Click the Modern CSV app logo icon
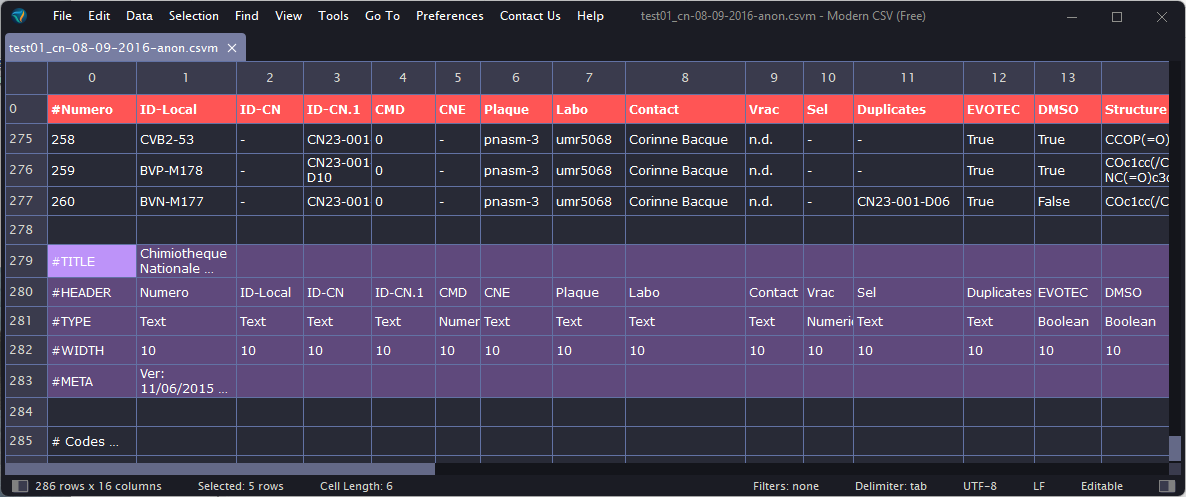This screenshot has height=497, width=1186. [19, 16]
